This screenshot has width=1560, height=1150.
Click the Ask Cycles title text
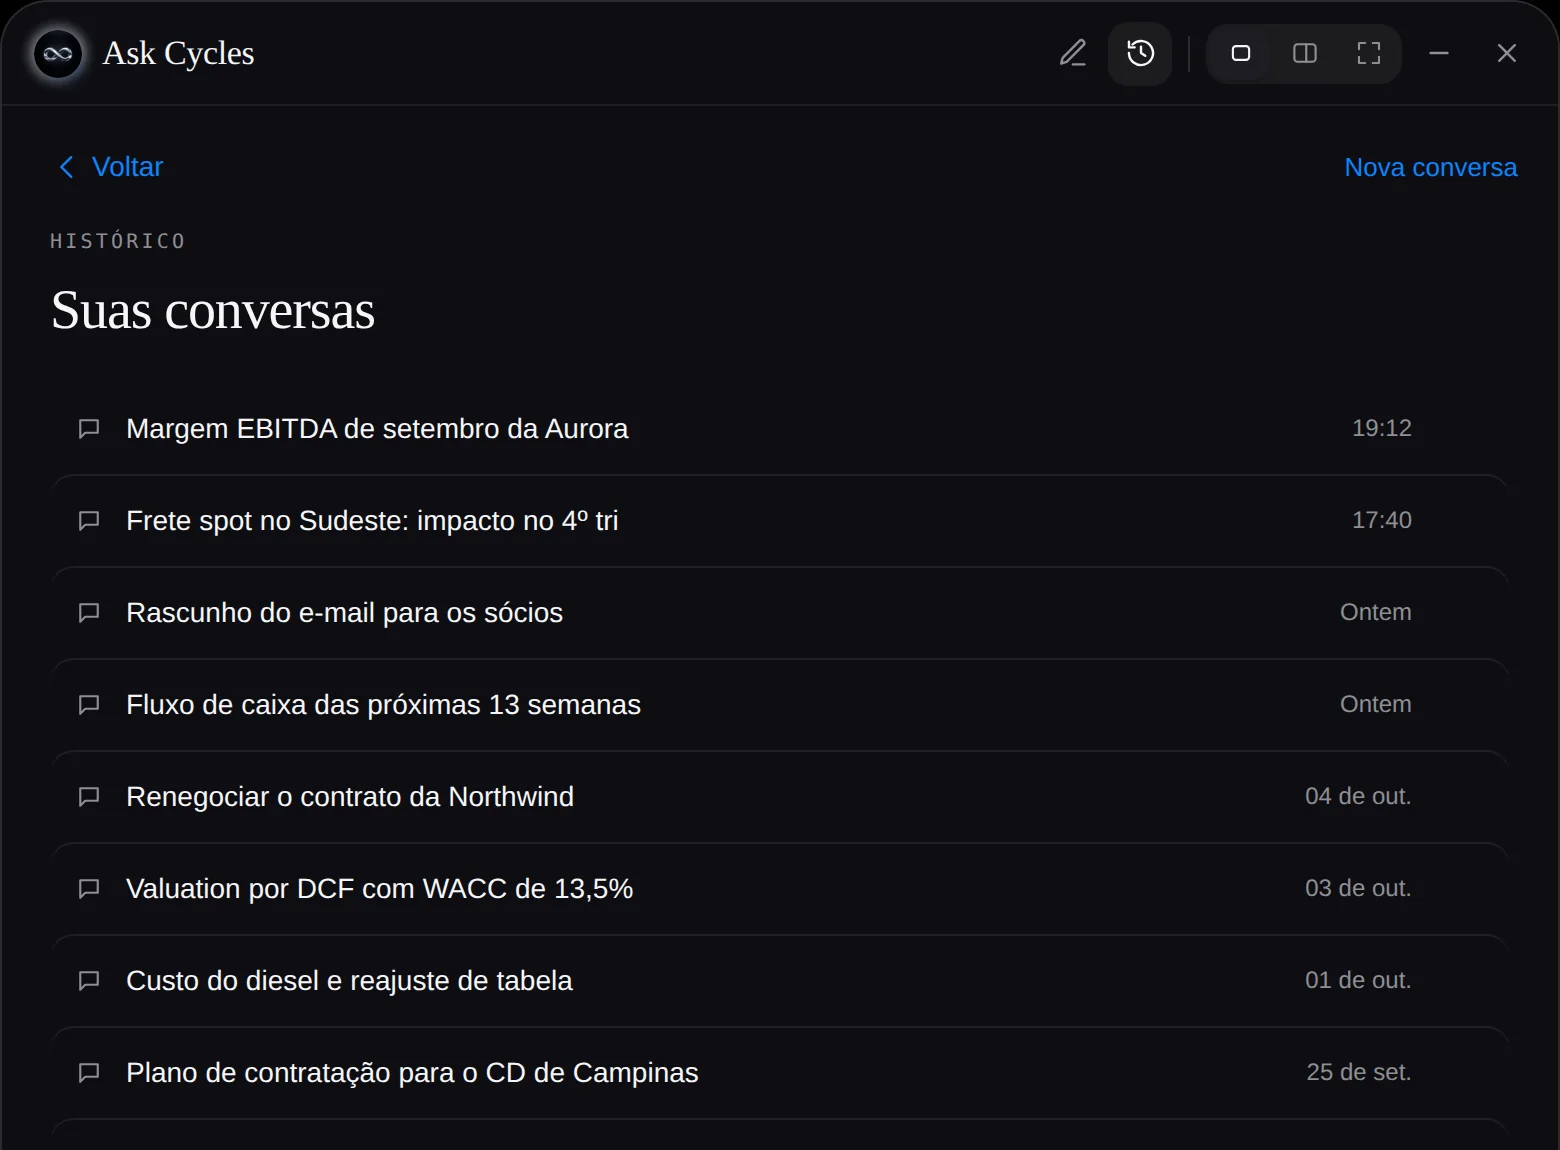(x=179, y=53)
